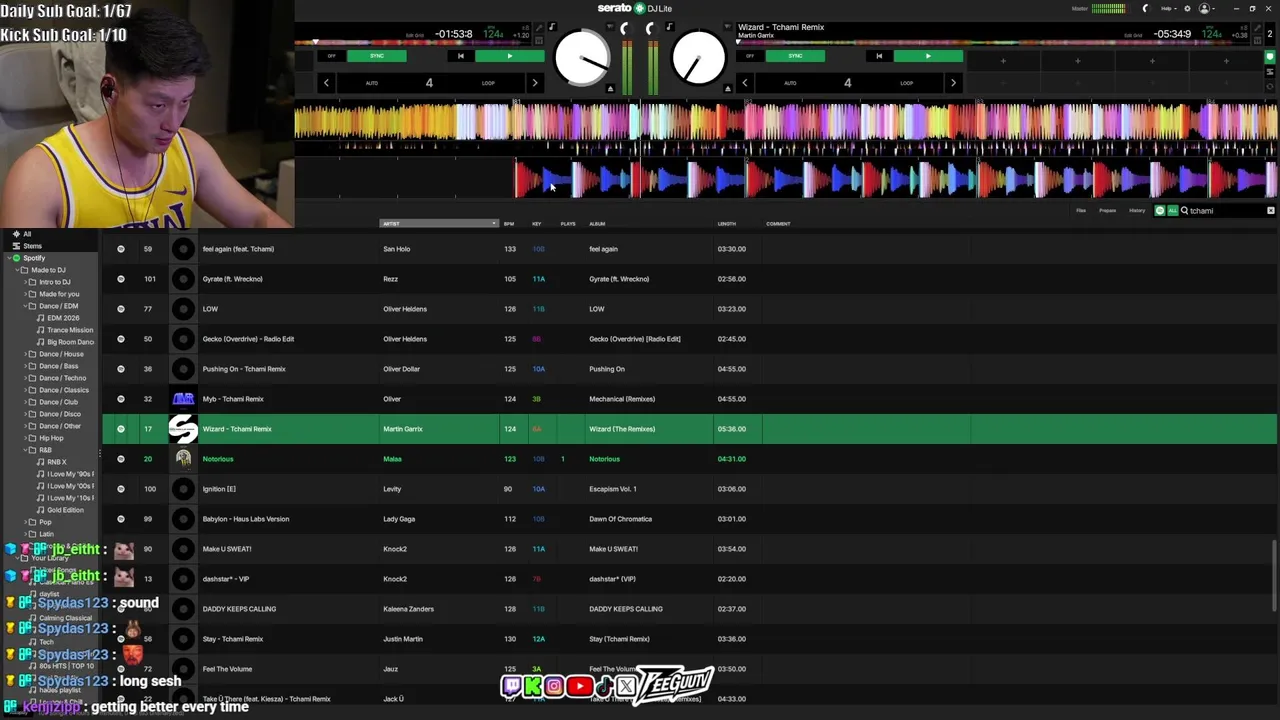Image resolution: width=1280 pixels, height=720 pixels.
Task: Enable SYNC on the left deck
Action: pos(377,56)
